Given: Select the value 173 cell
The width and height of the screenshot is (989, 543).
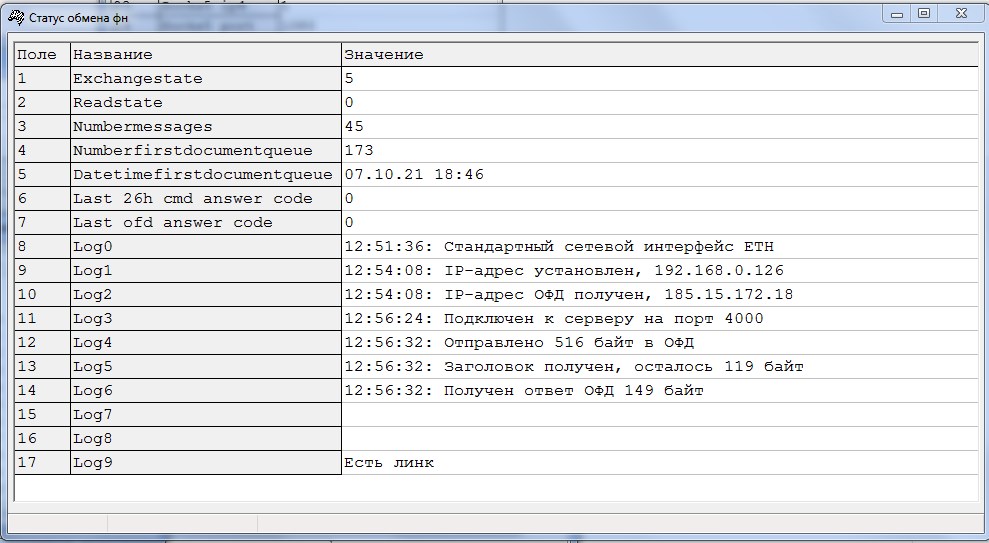Looking at the screenshot, I should [x=660, y=151].
